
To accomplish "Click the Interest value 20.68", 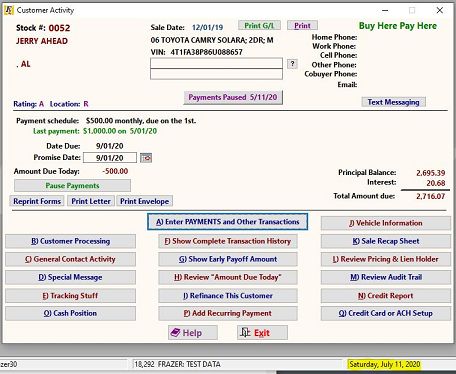I will coord(436,183).
